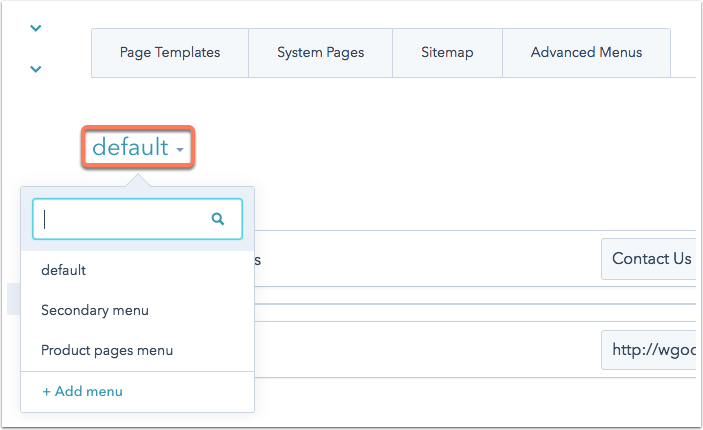Image resolution: width=703 pixels, height=430 pixels.
Task: Select the Advanced Menus tab
Action: pos(586,52)
